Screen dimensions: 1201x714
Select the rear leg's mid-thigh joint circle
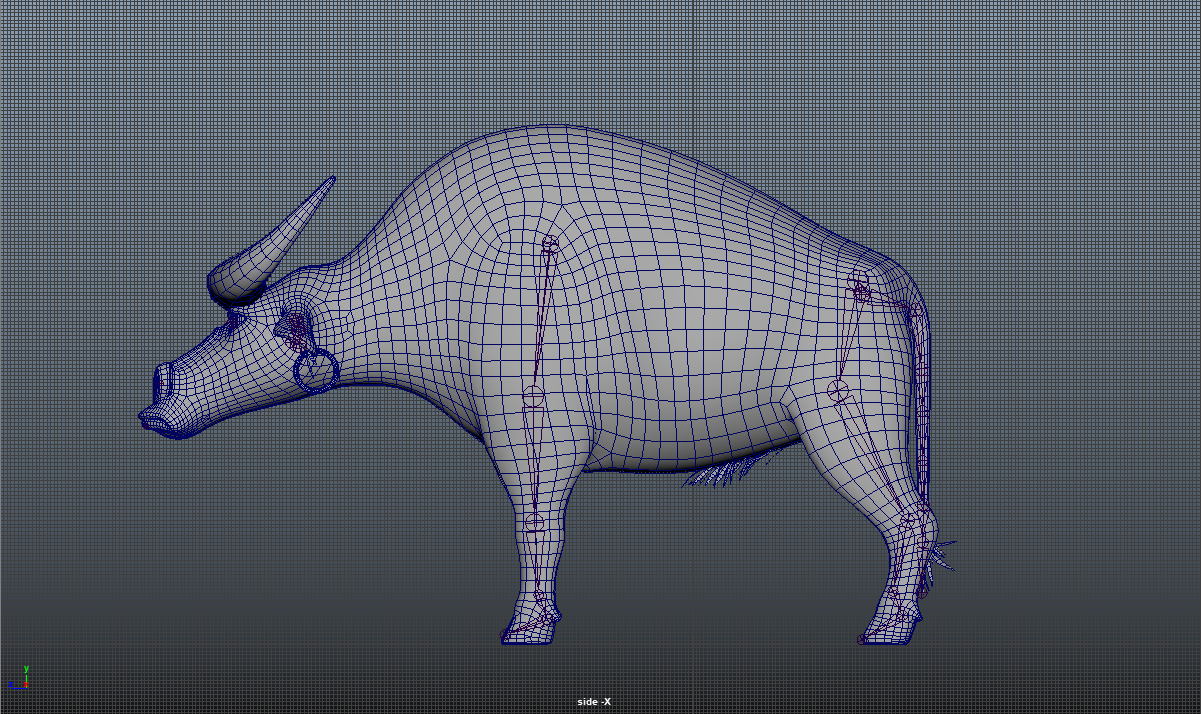click(838, 390)
